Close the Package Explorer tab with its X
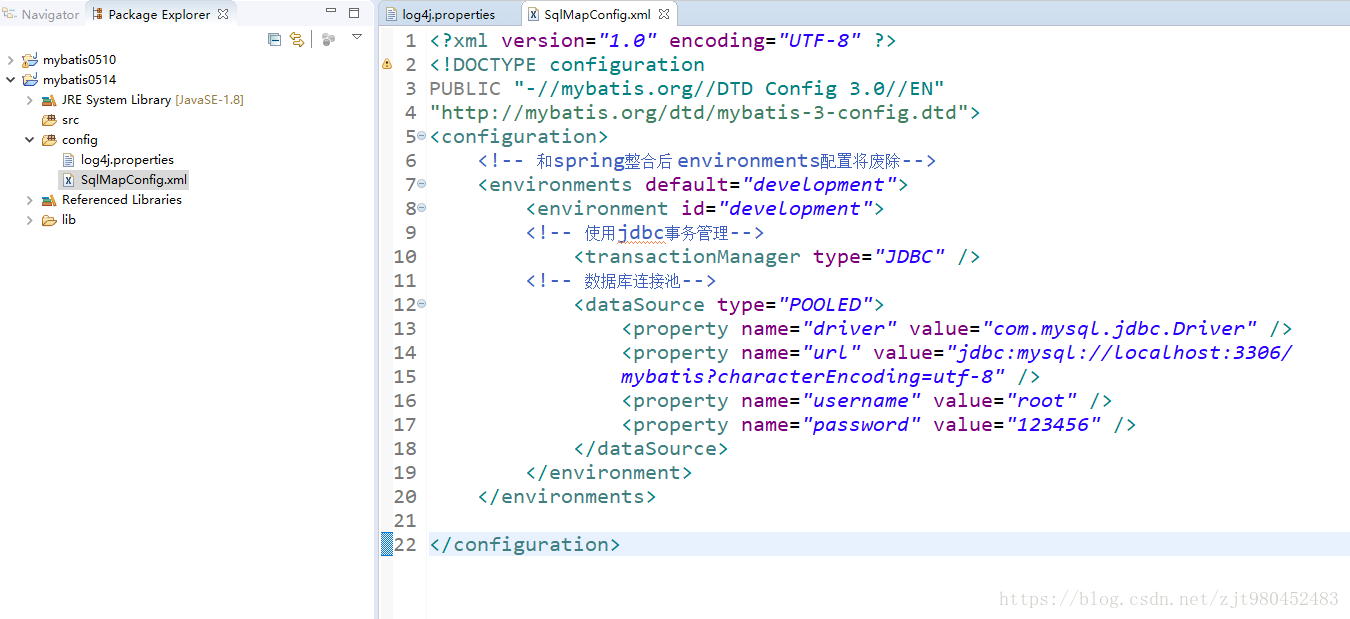 click(223, 14)
